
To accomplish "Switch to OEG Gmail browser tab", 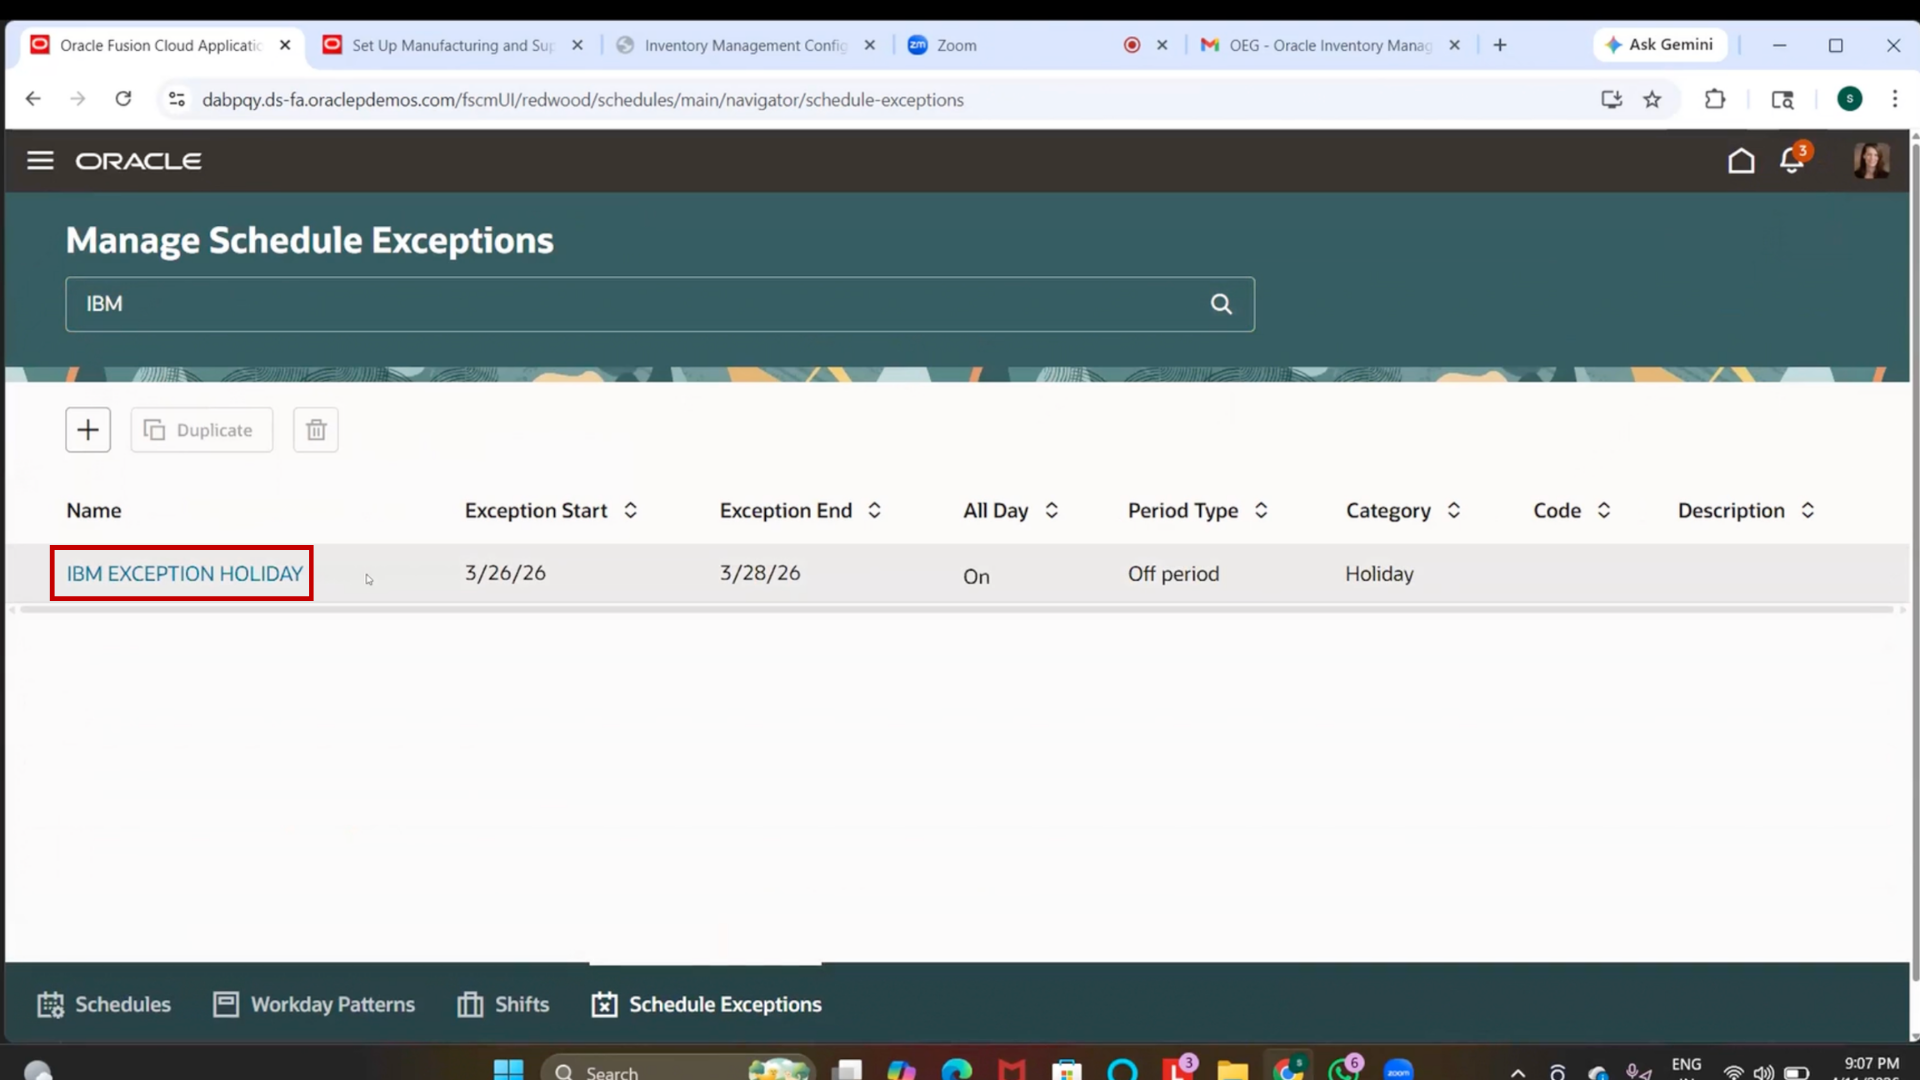I will (1330, 45).
